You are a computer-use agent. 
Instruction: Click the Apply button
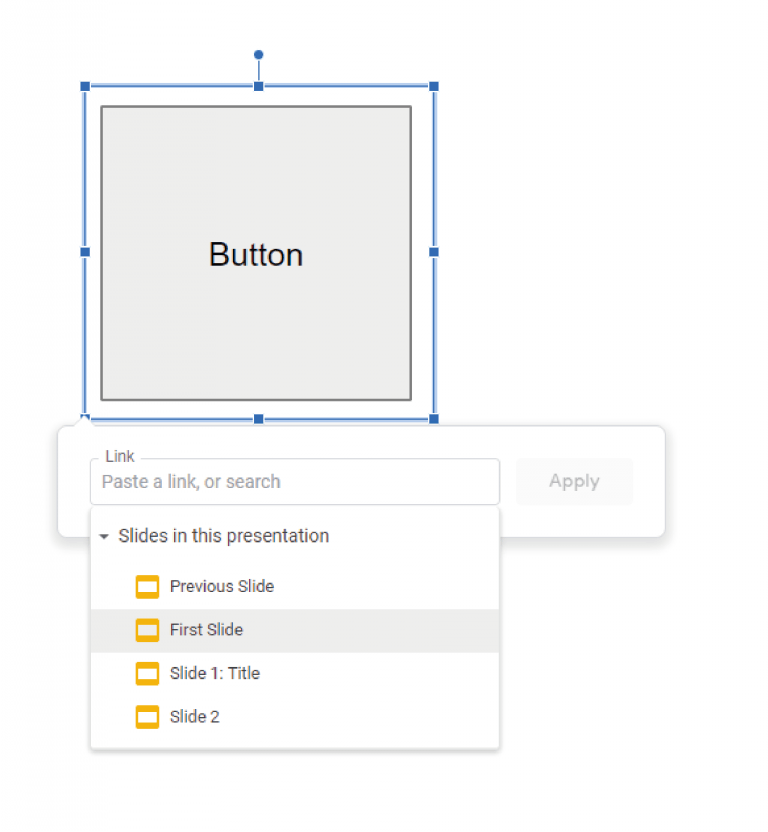tap(574, 481)
